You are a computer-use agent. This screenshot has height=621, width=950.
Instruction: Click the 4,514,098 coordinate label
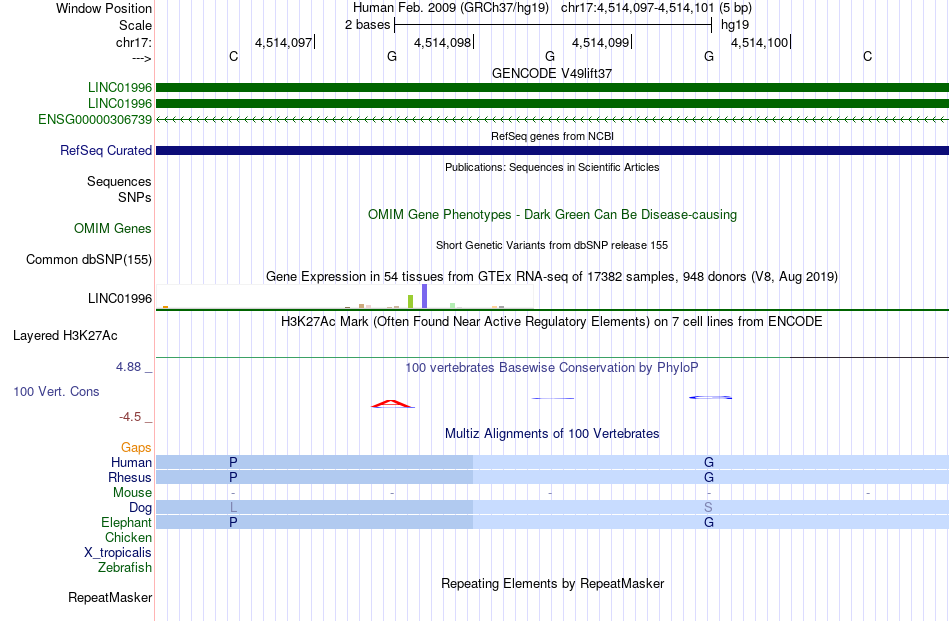pyautogui.click(x=442, y=42)
